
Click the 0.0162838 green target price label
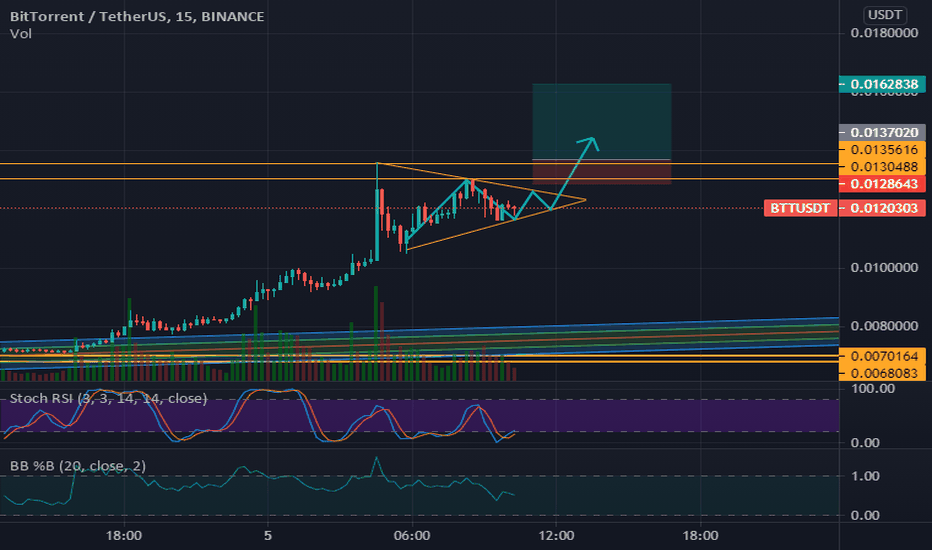tap(882, 84)
